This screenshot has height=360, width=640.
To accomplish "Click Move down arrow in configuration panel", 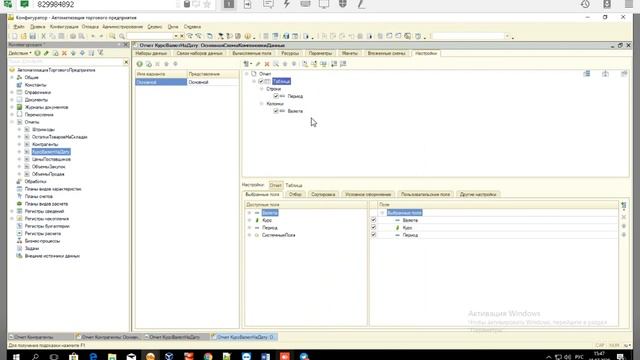I will 82,53.
